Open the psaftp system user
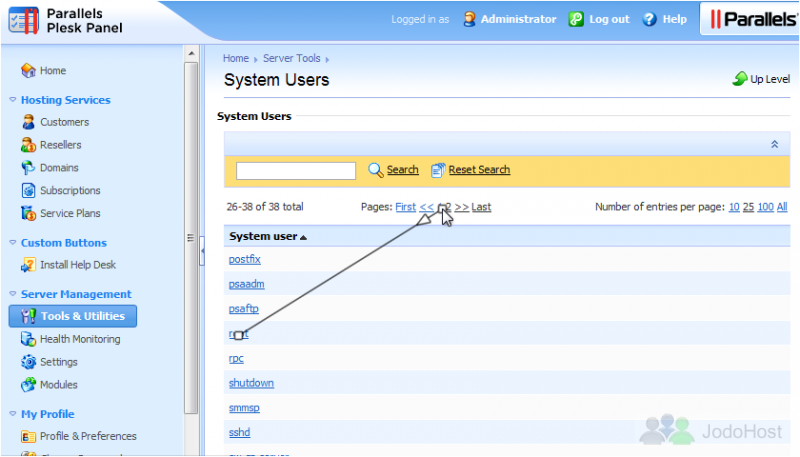Image resolution: width=800 pixels, height=457 pixels. (244, 309)
